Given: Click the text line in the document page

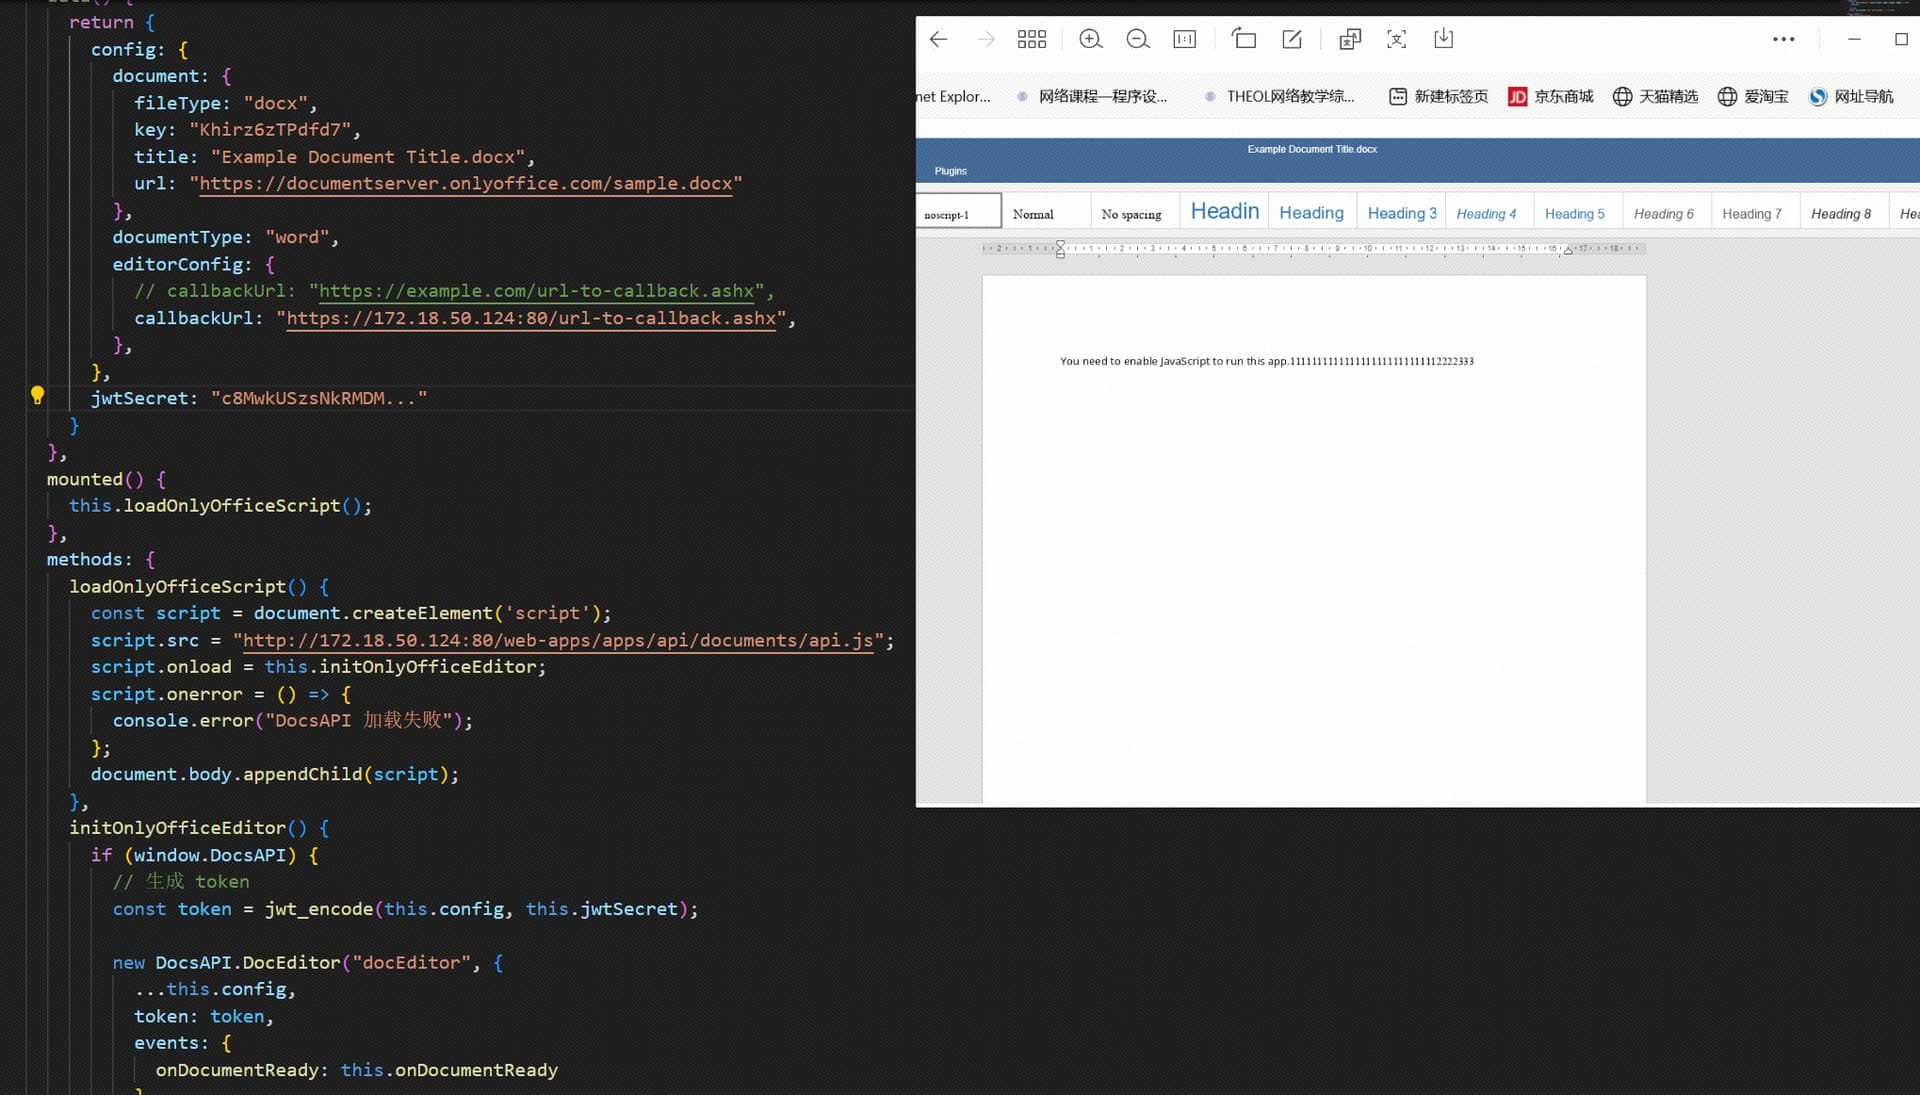Looking at the screenshot, I should (1266, 361).
